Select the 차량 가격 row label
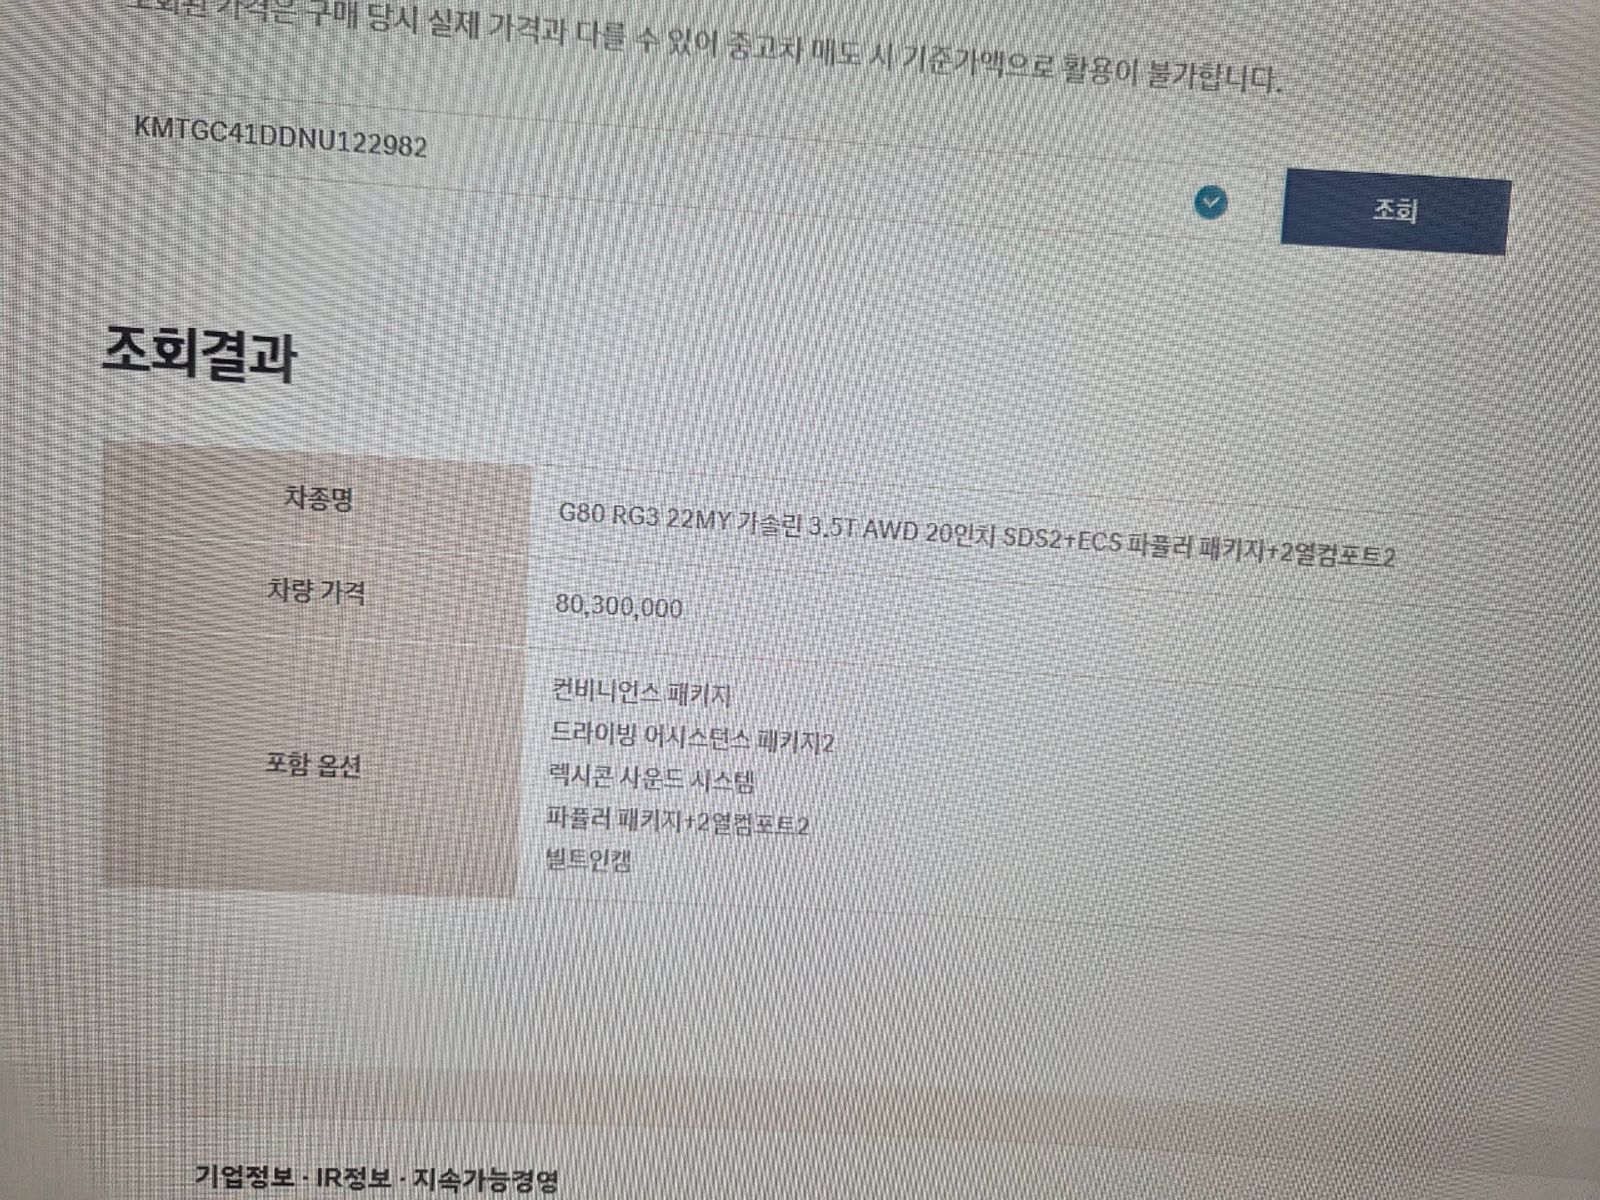The height and width of the screenshot is (1200, 1600). tap(316, 591)
